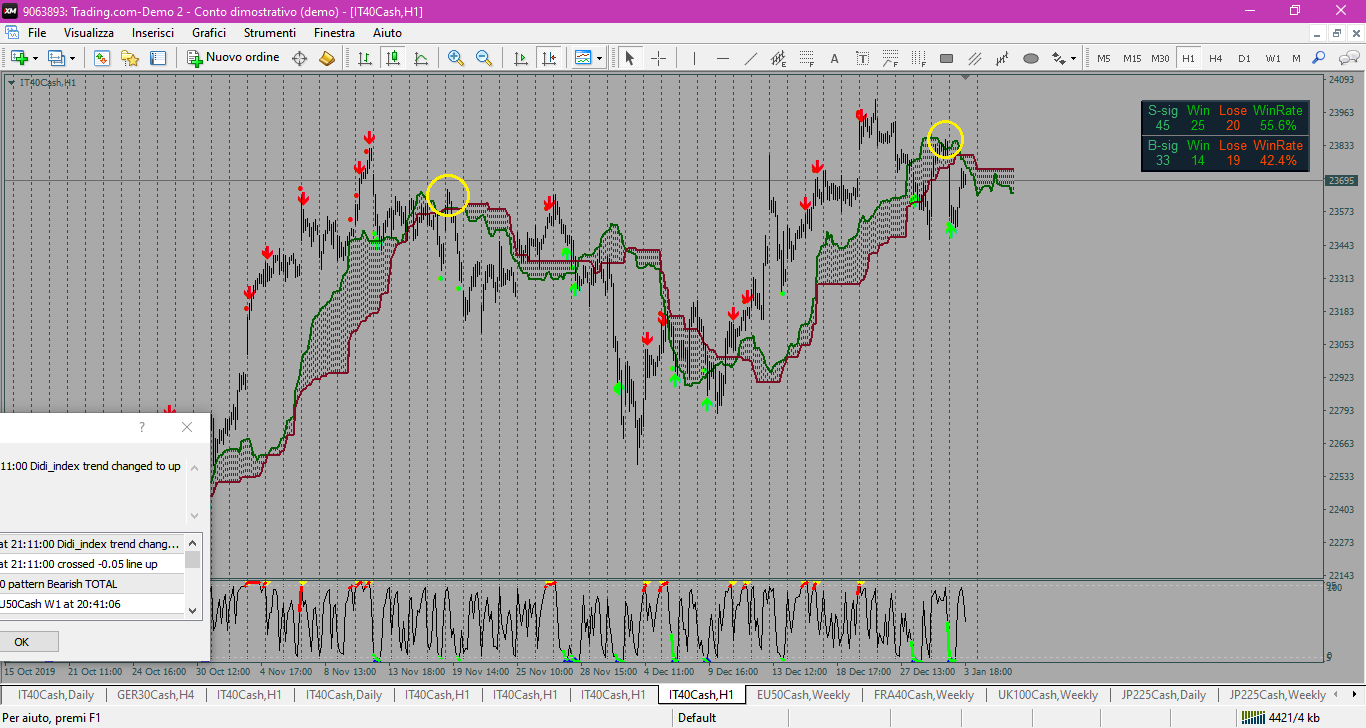The width and height of the screenshot is (1366, 728).
Task: Switch chart to candlesticks
Action: click(x=394, y=58)
